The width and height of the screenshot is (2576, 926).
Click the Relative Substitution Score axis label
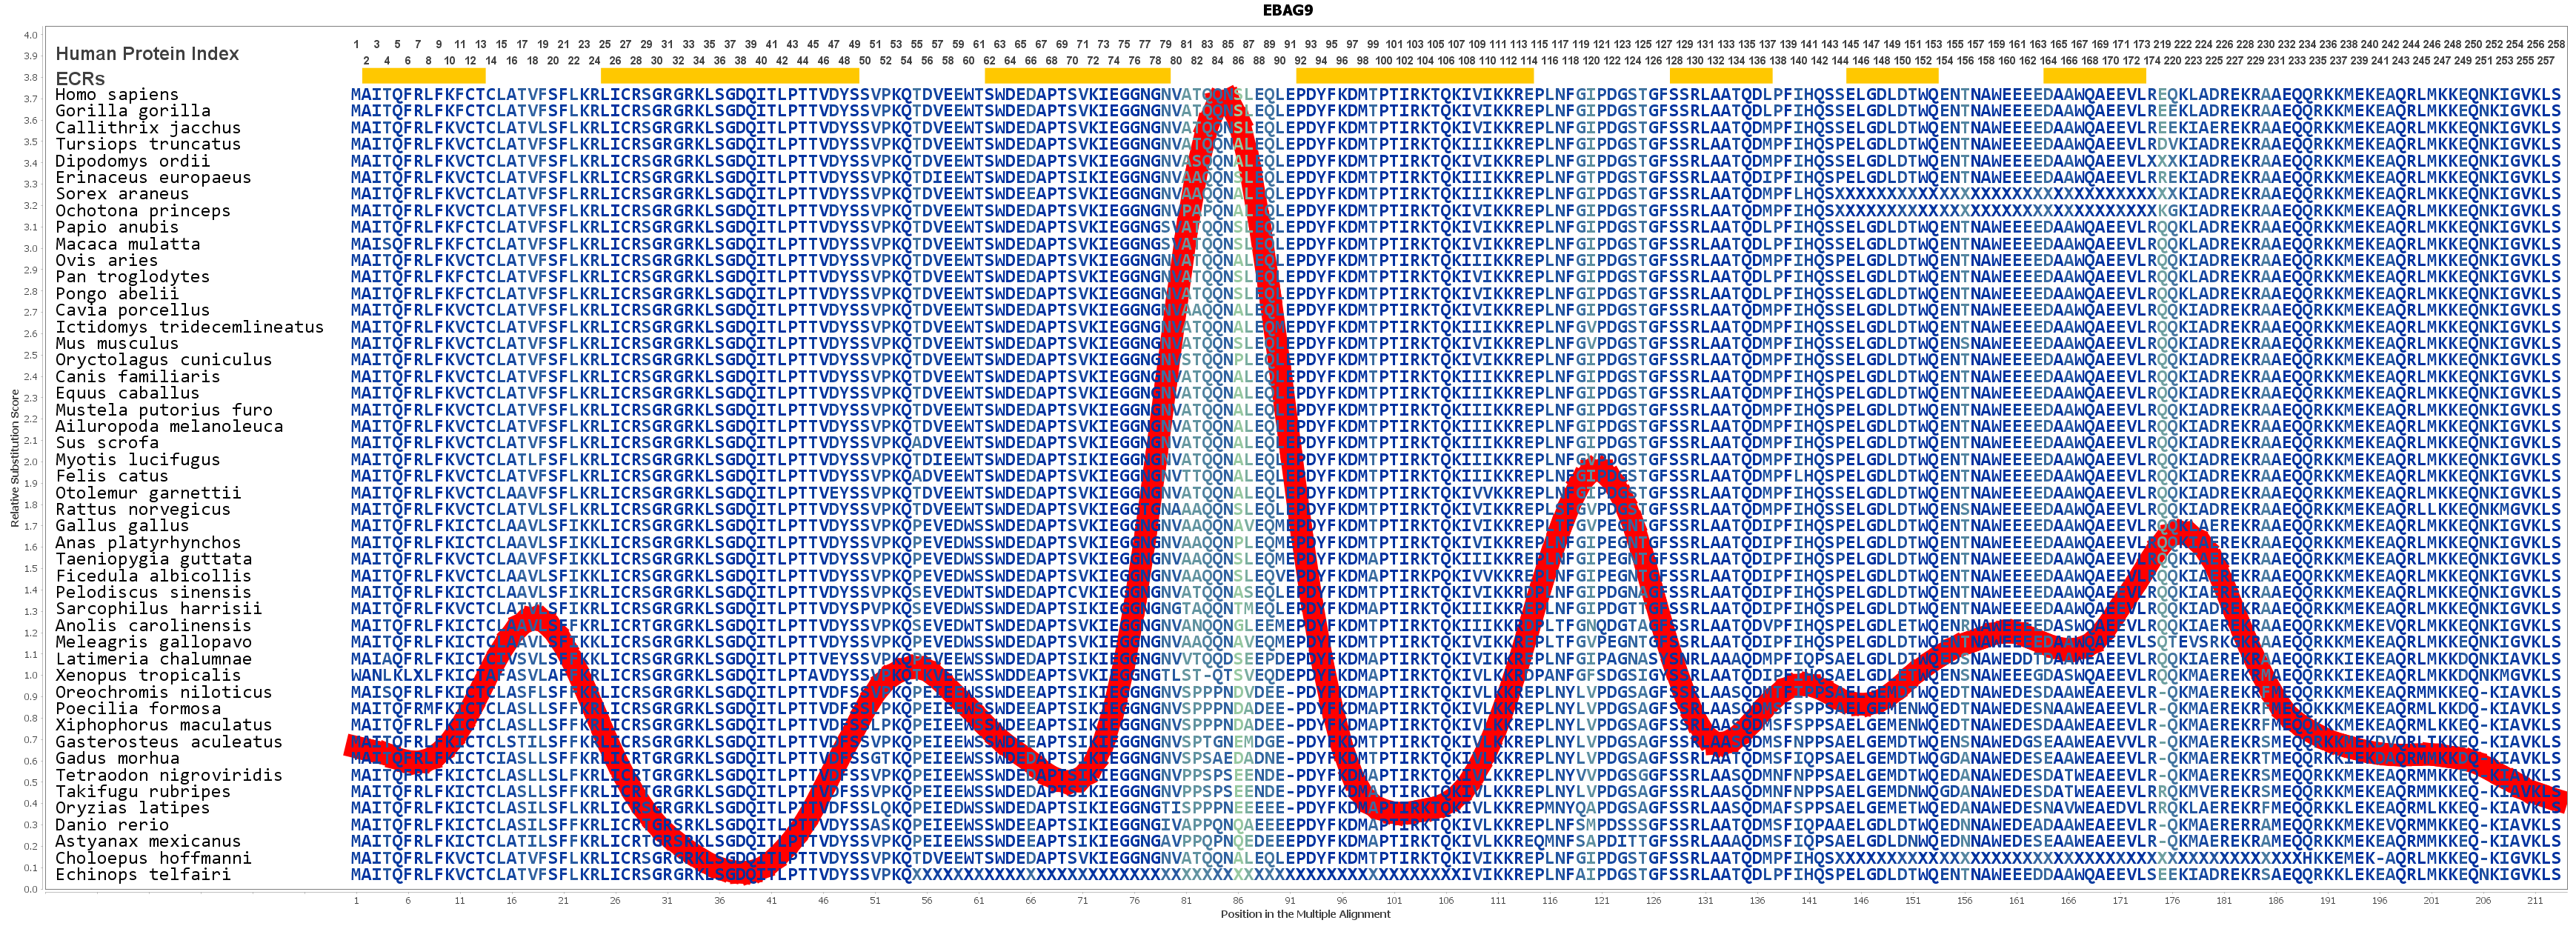click(15, 458)
